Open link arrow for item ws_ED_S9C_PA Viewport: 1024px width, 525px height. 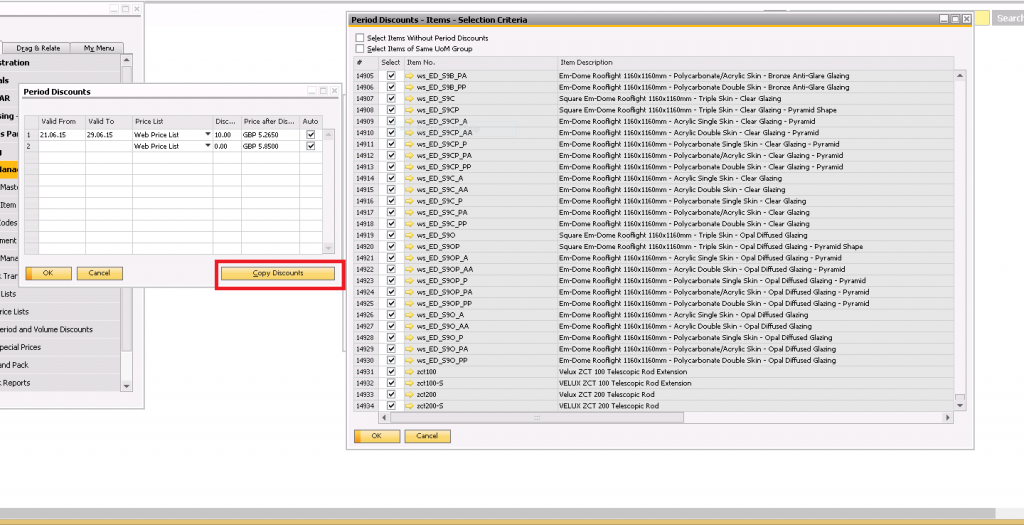pyautogui.click(x=409, y=212)
